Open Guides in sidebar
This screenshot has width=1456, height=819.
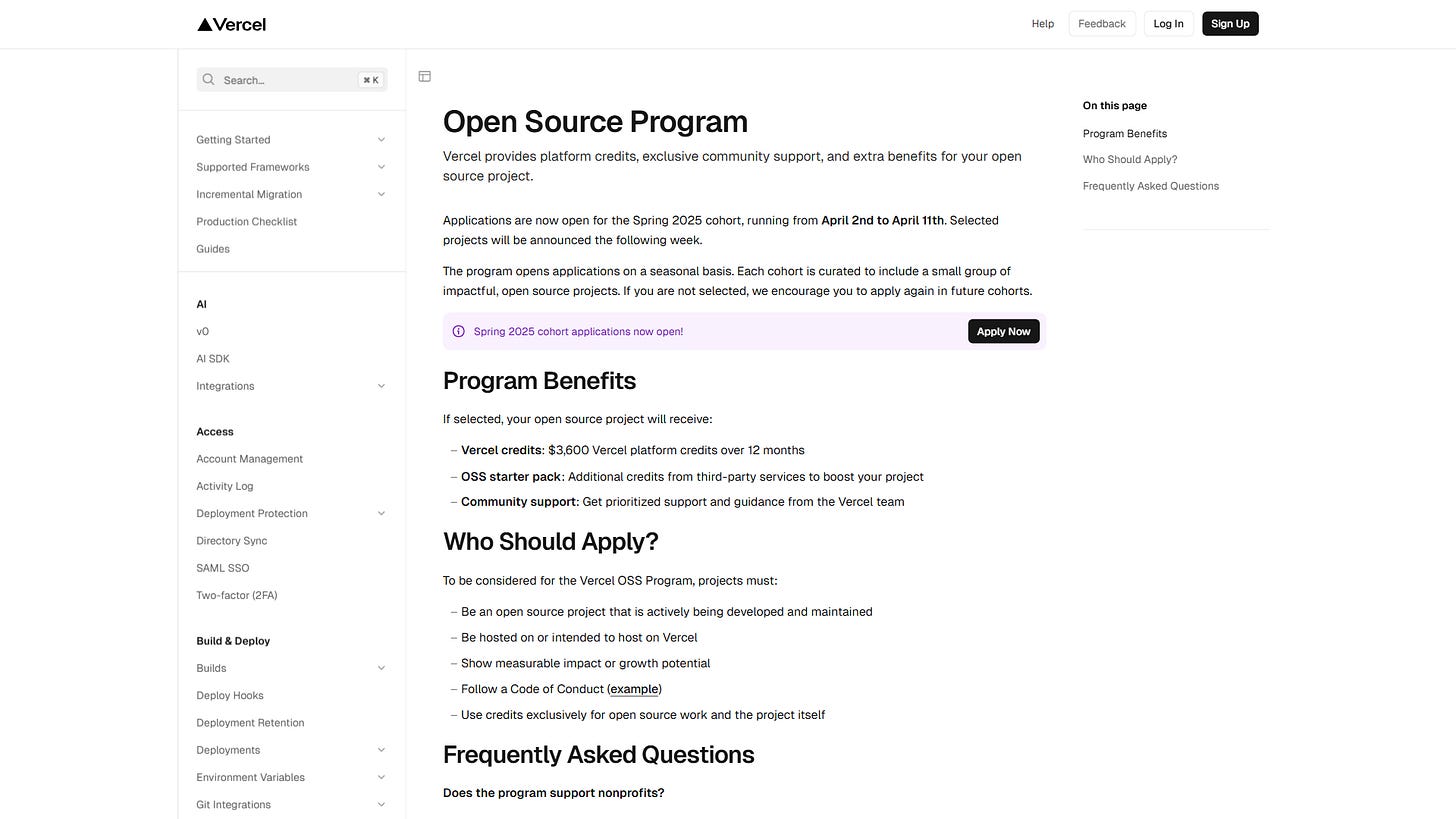pos(213,249)
